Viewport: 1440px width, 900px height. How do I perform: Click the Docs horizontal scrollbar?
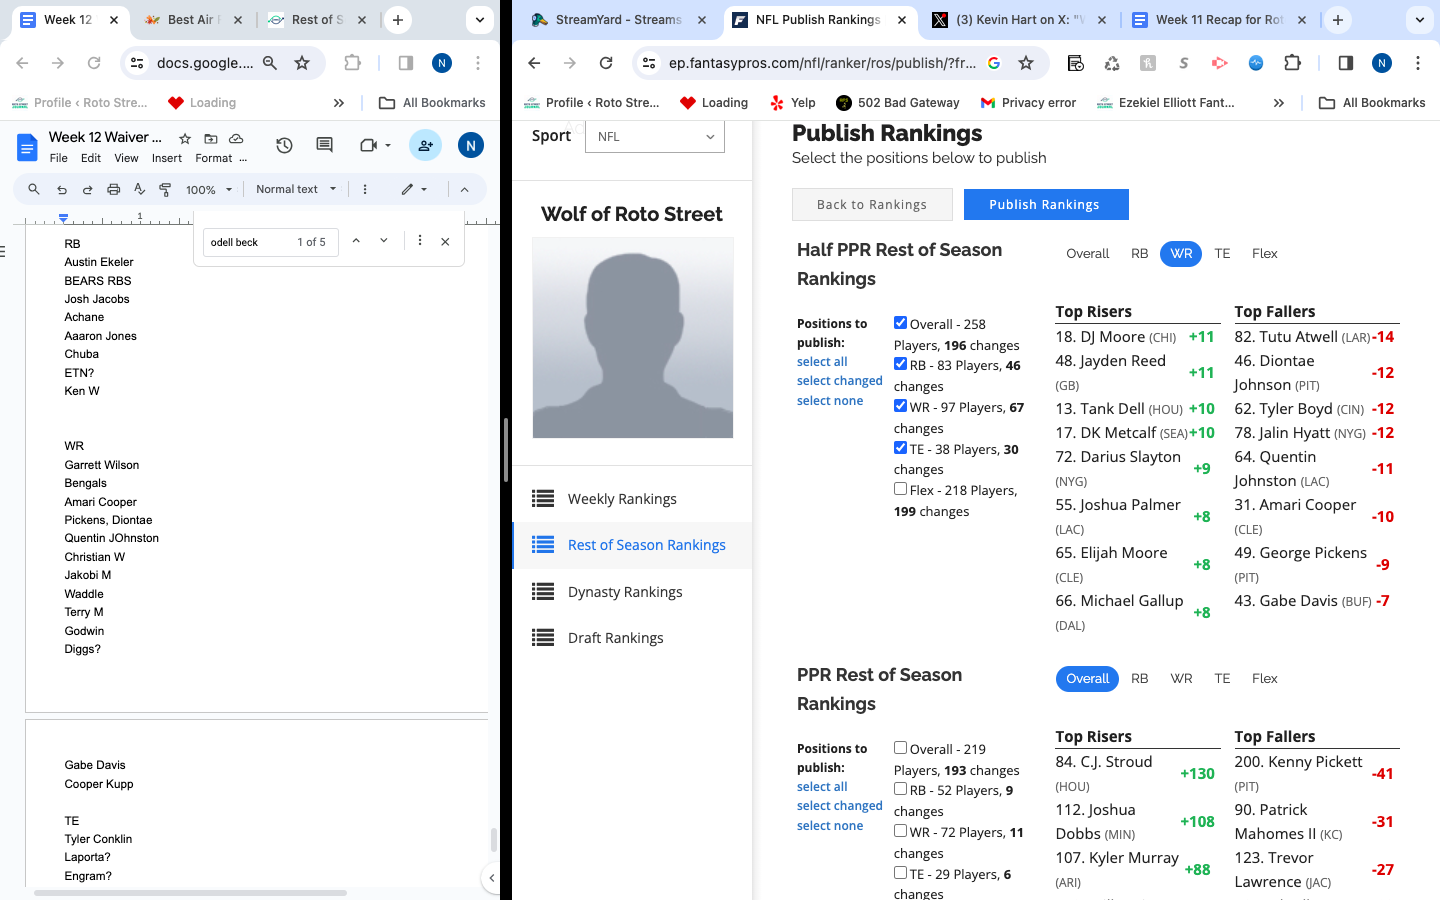point(190,892)
